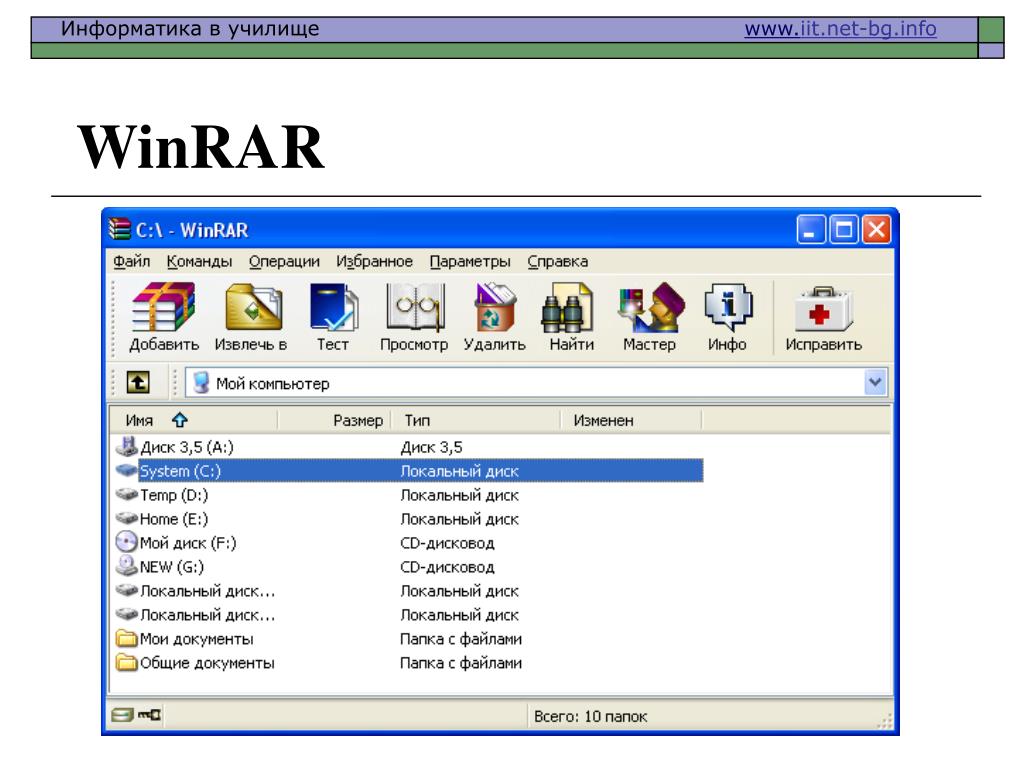Click the CD drive icon of NEW (G:)
This screenshot has height=768, width=1024.
pos(126,566)
